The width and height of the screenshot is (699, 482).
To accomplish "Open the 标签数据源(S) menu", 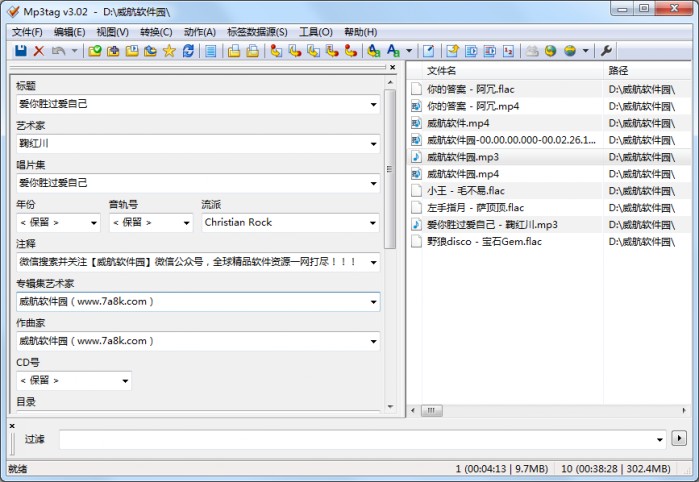I will pos(257,32).
